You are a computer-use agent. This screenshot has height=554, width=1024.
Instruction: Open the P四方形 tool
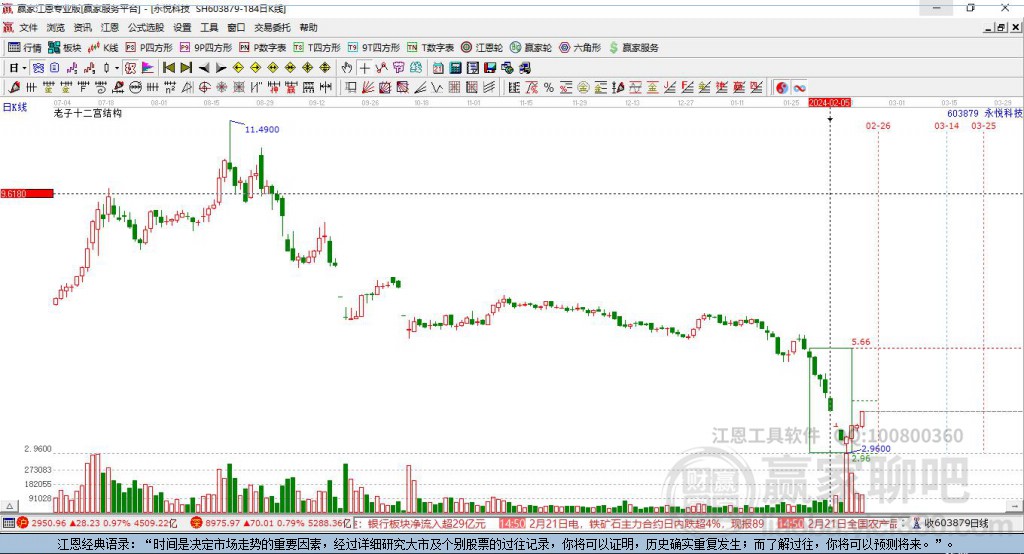click(149, 48)
